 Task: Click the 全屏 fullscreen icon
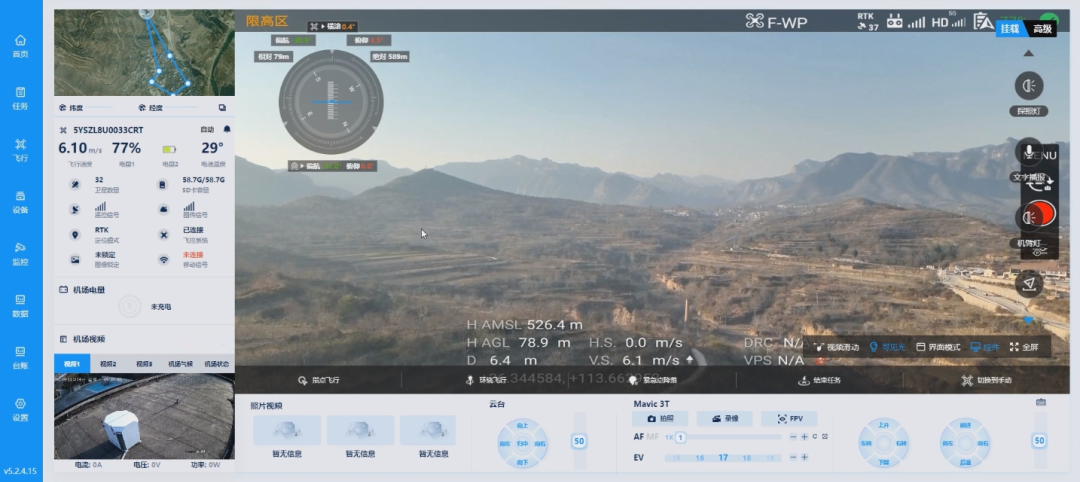1024,347
